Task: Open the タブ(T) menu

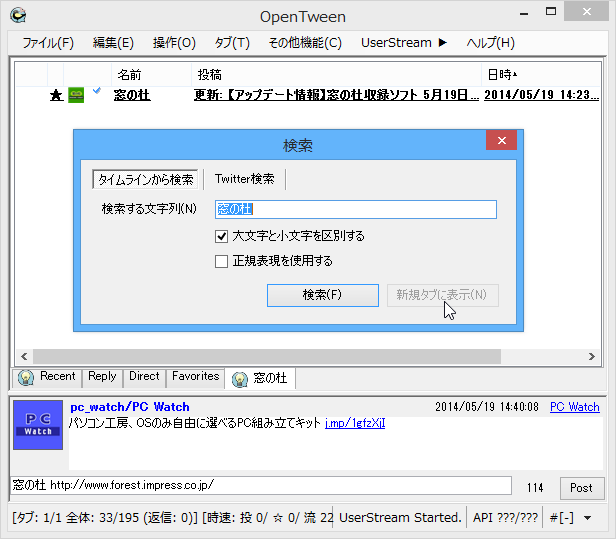Action: tap(232, 42)
